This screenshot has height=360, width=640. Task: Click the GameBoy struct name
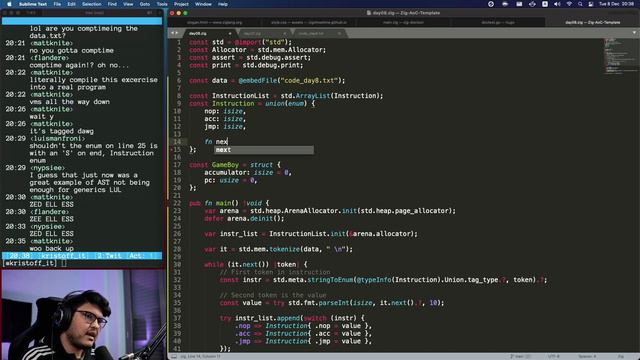(x=225, y=165)
